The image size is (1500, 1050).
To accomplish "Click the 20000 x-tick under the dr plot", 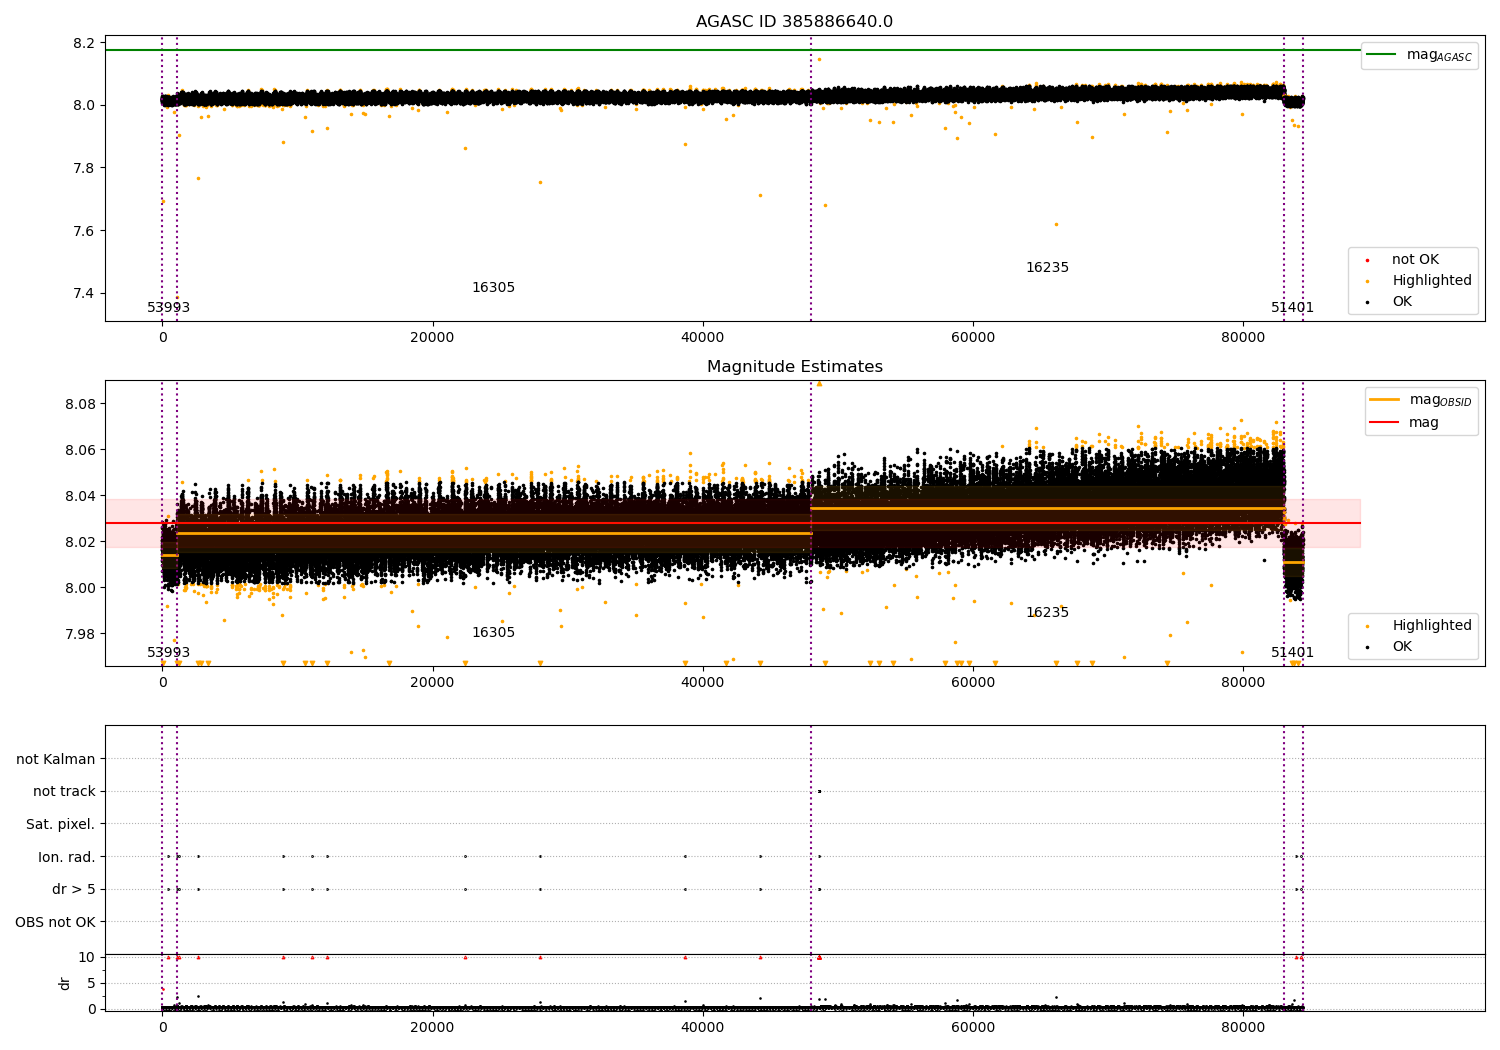I will tap(433, 1028).
